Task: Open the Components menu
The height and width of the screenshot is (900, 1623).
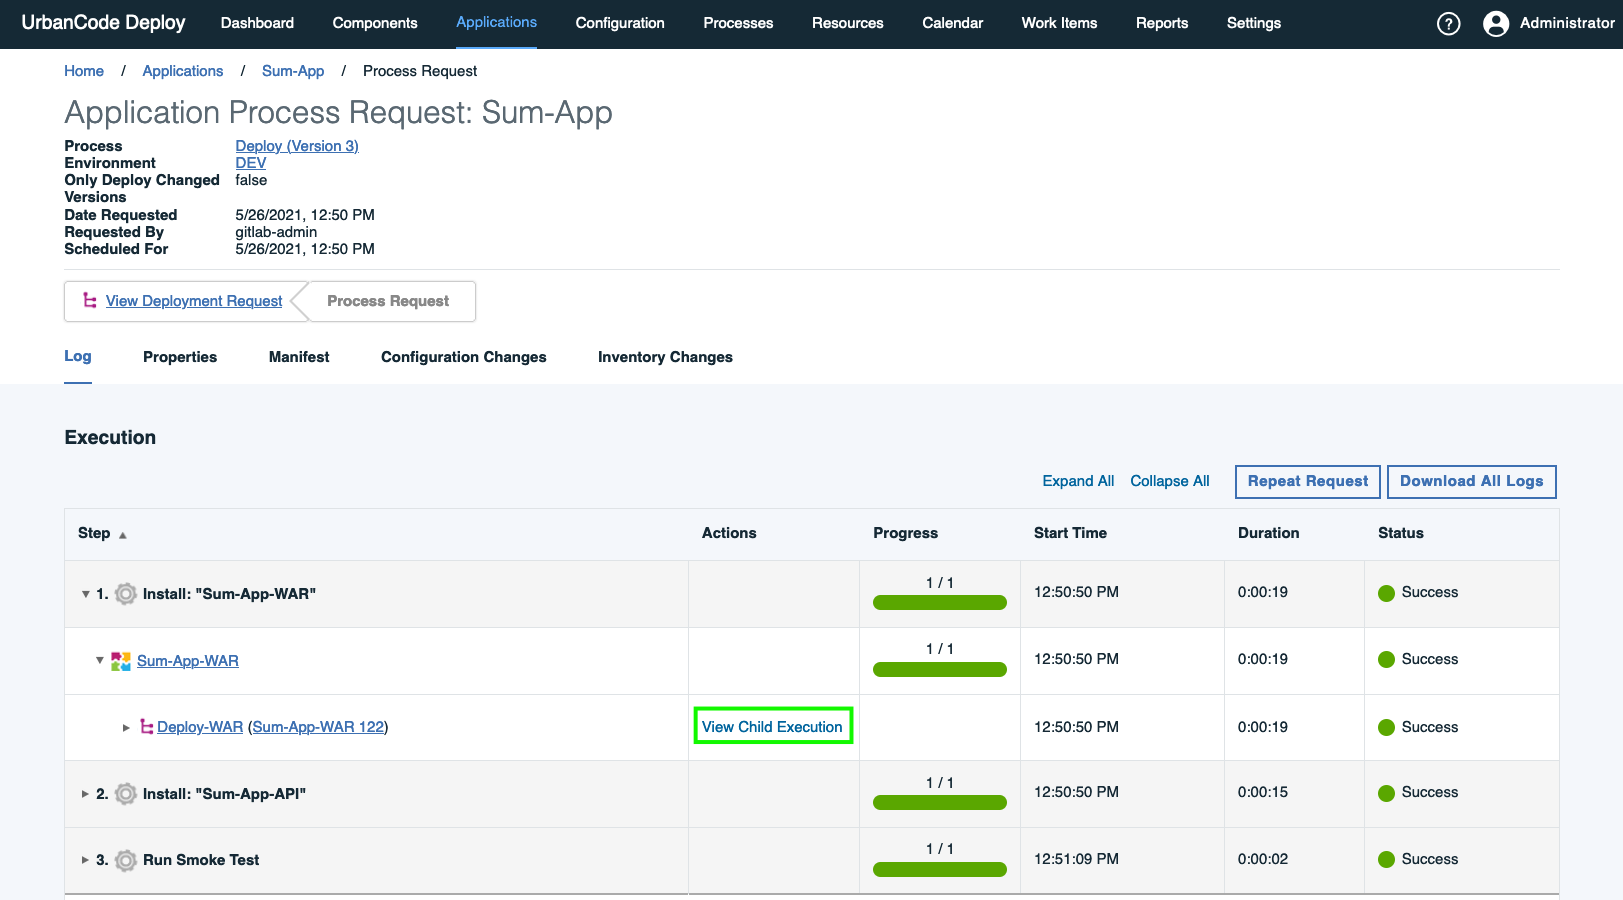Action: click(x=375, y=23)
